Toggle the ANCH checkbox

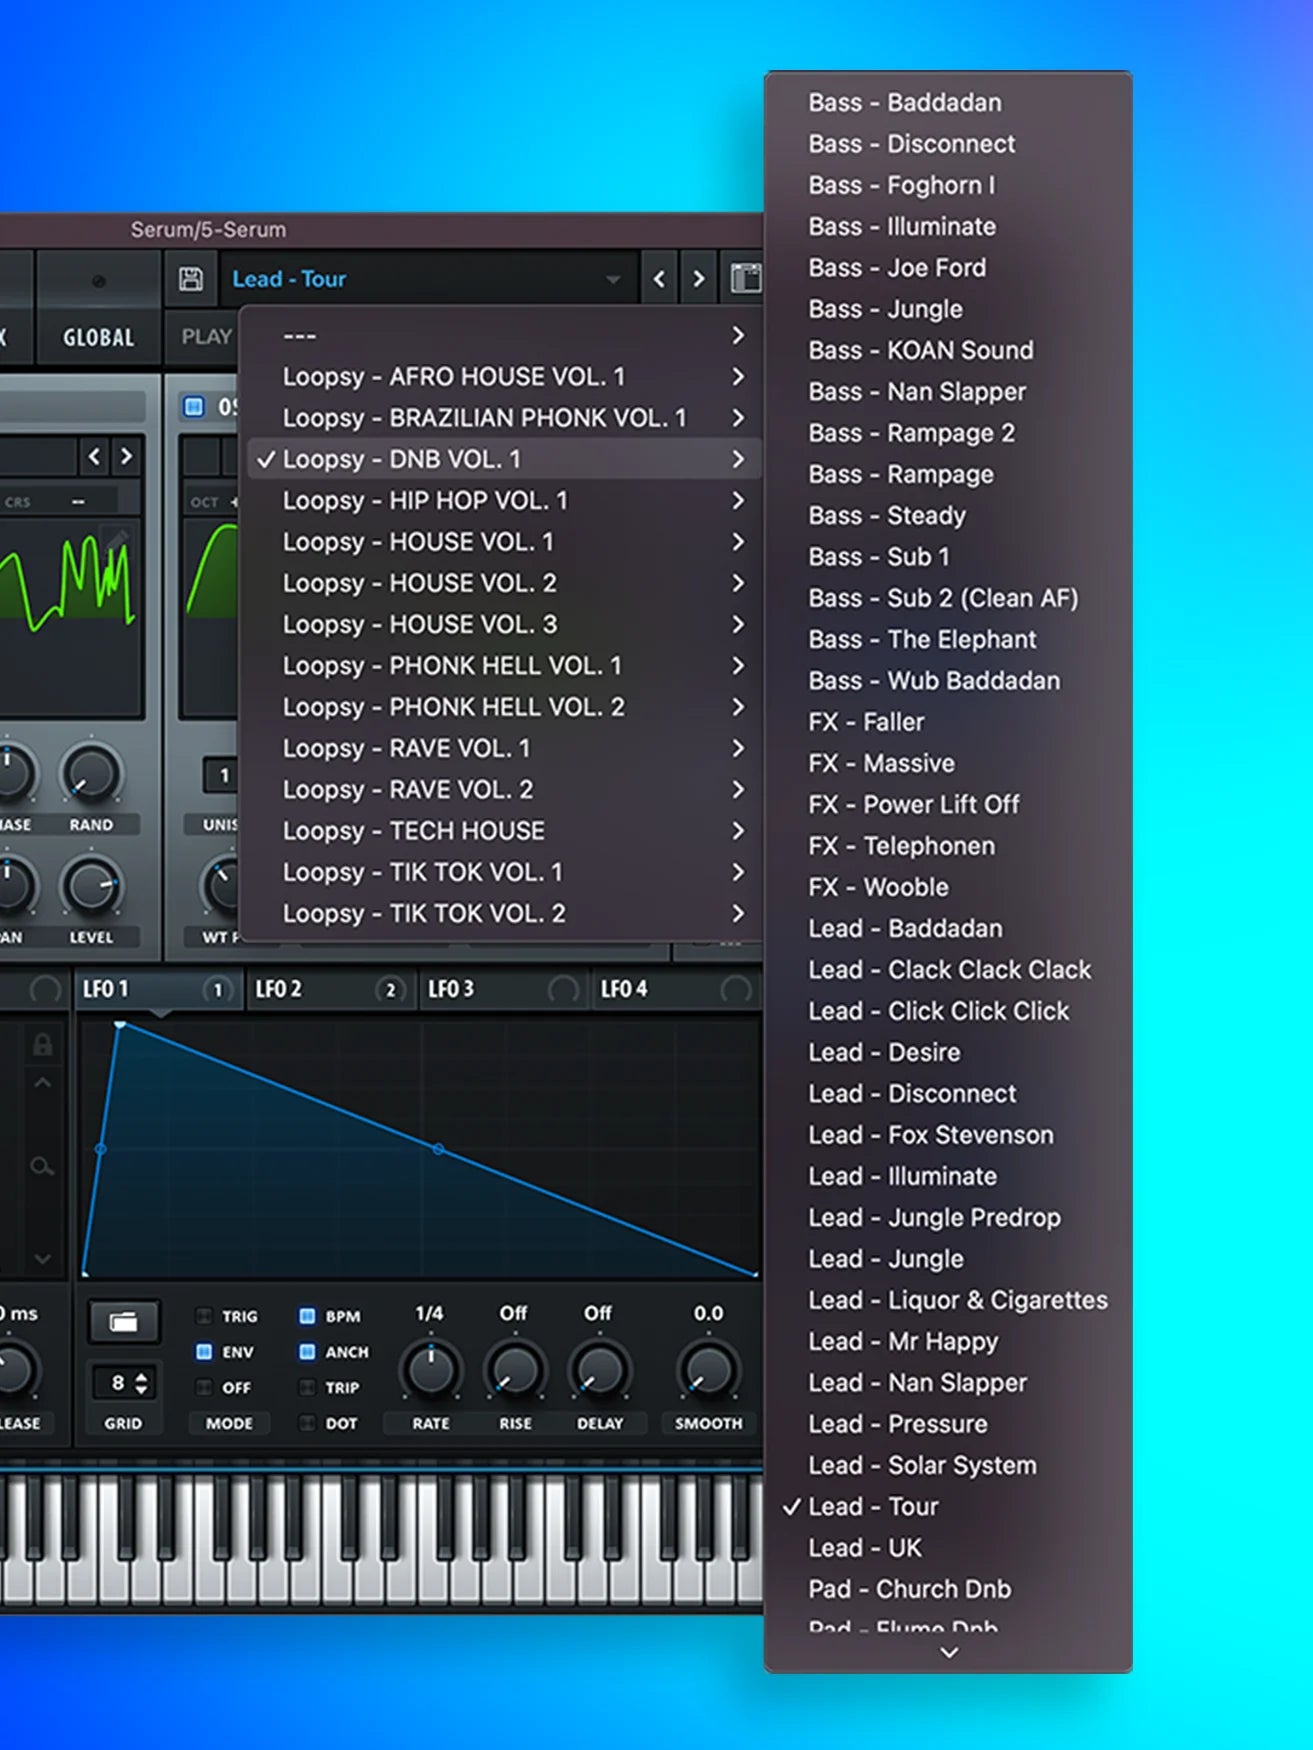pyautogui.click(x=307, y=1352)
